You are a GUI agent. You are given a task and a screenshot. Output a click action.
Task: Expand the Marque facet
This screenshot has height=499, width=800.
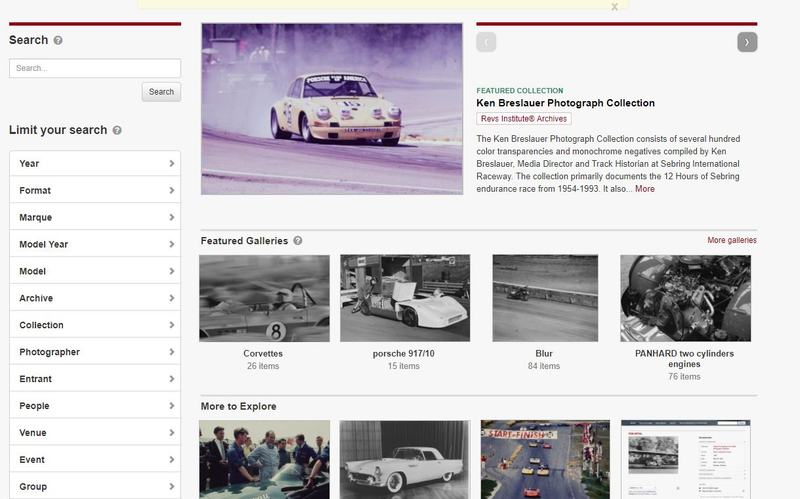[95, 217]
